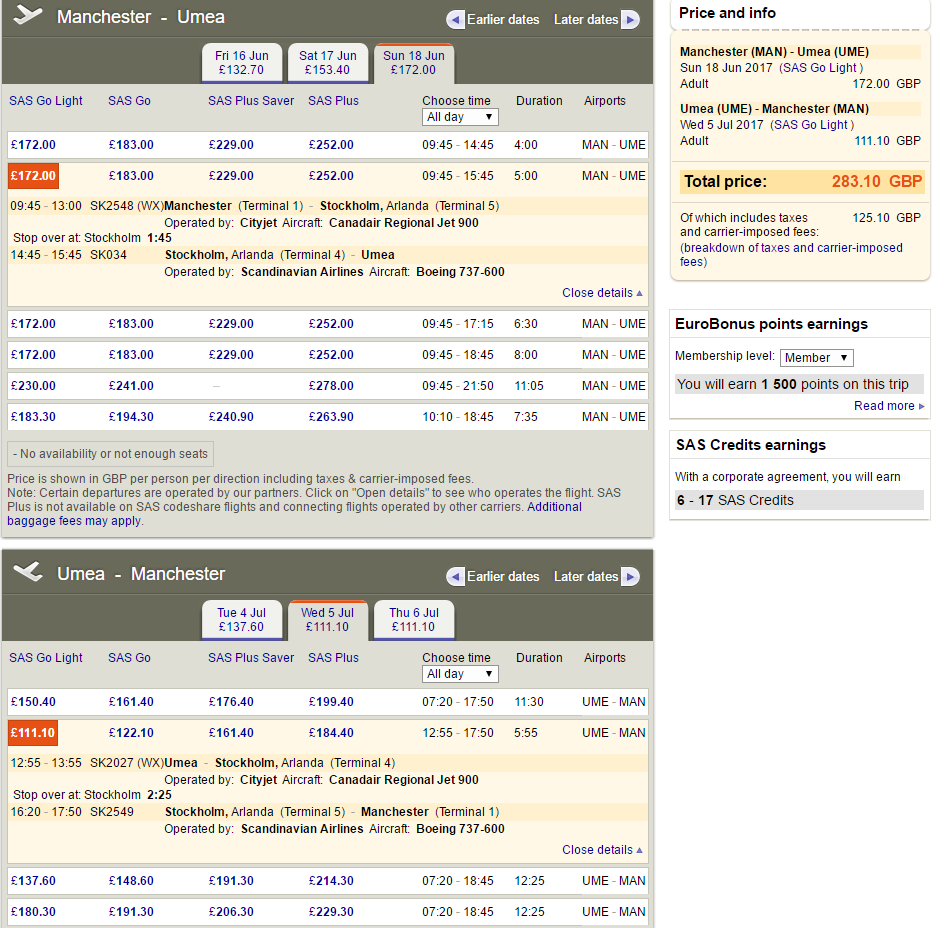Select the Sun 18 Jun £172.00 tab
Image resolution: width=940 pixels, height=928 pixels.
414,63
